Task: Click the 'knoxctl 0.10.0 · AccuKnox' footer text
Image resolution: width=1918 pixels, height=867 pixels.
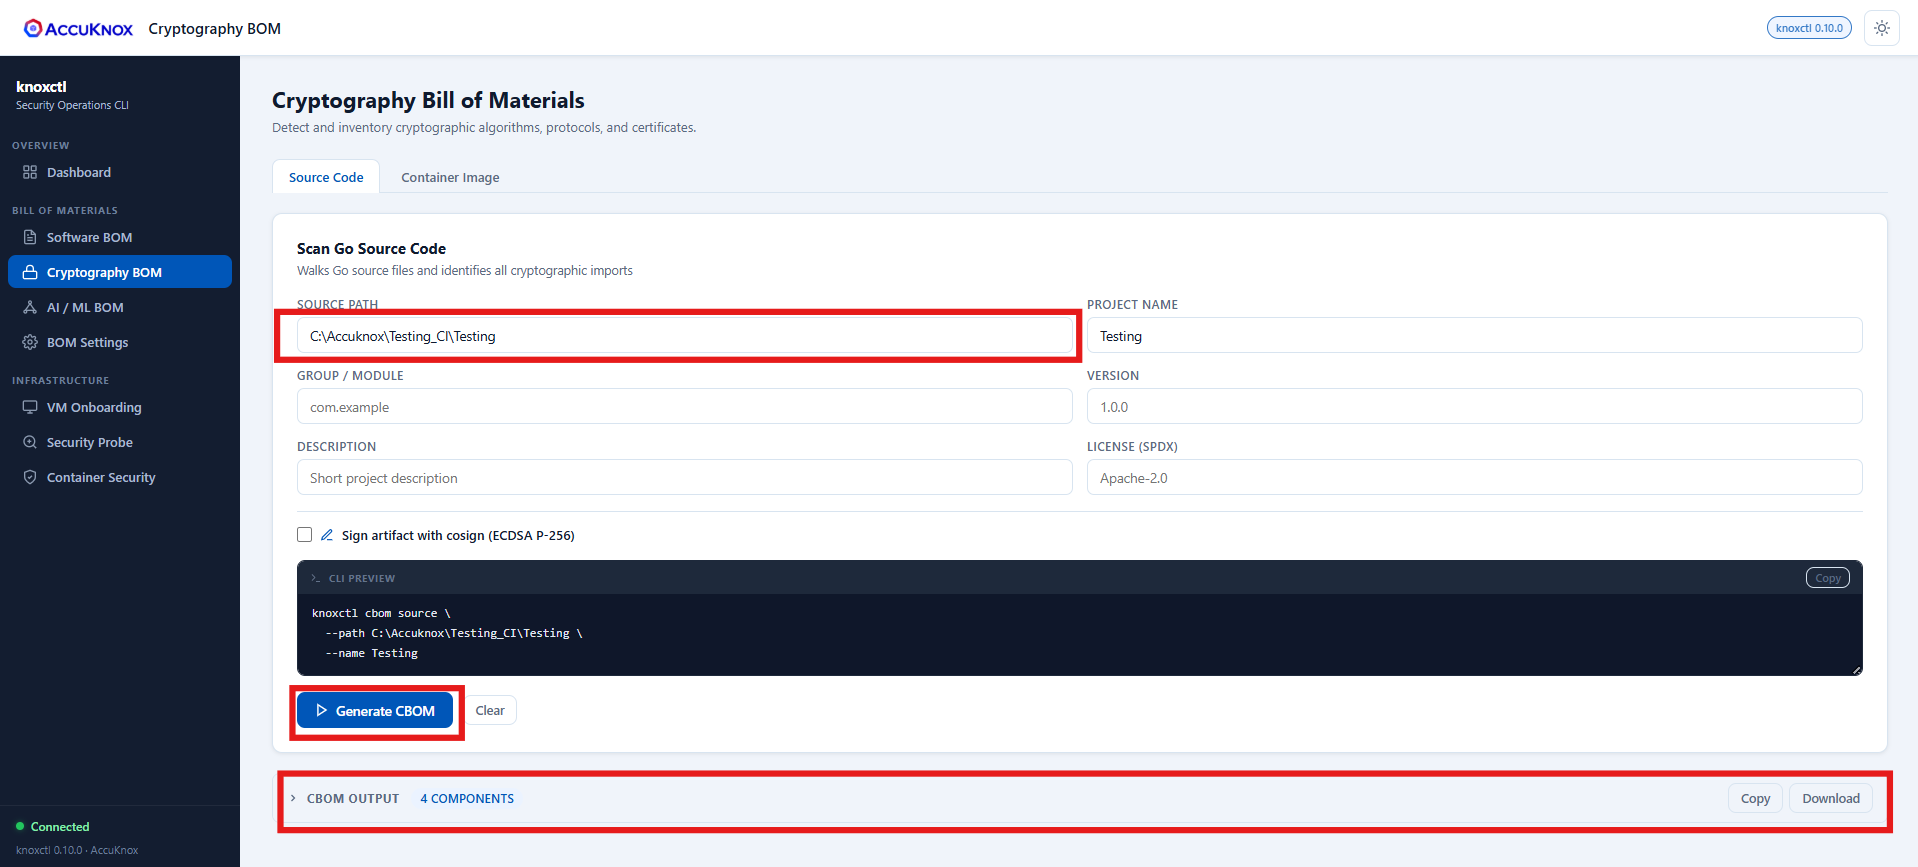Action: pos(77,850)
